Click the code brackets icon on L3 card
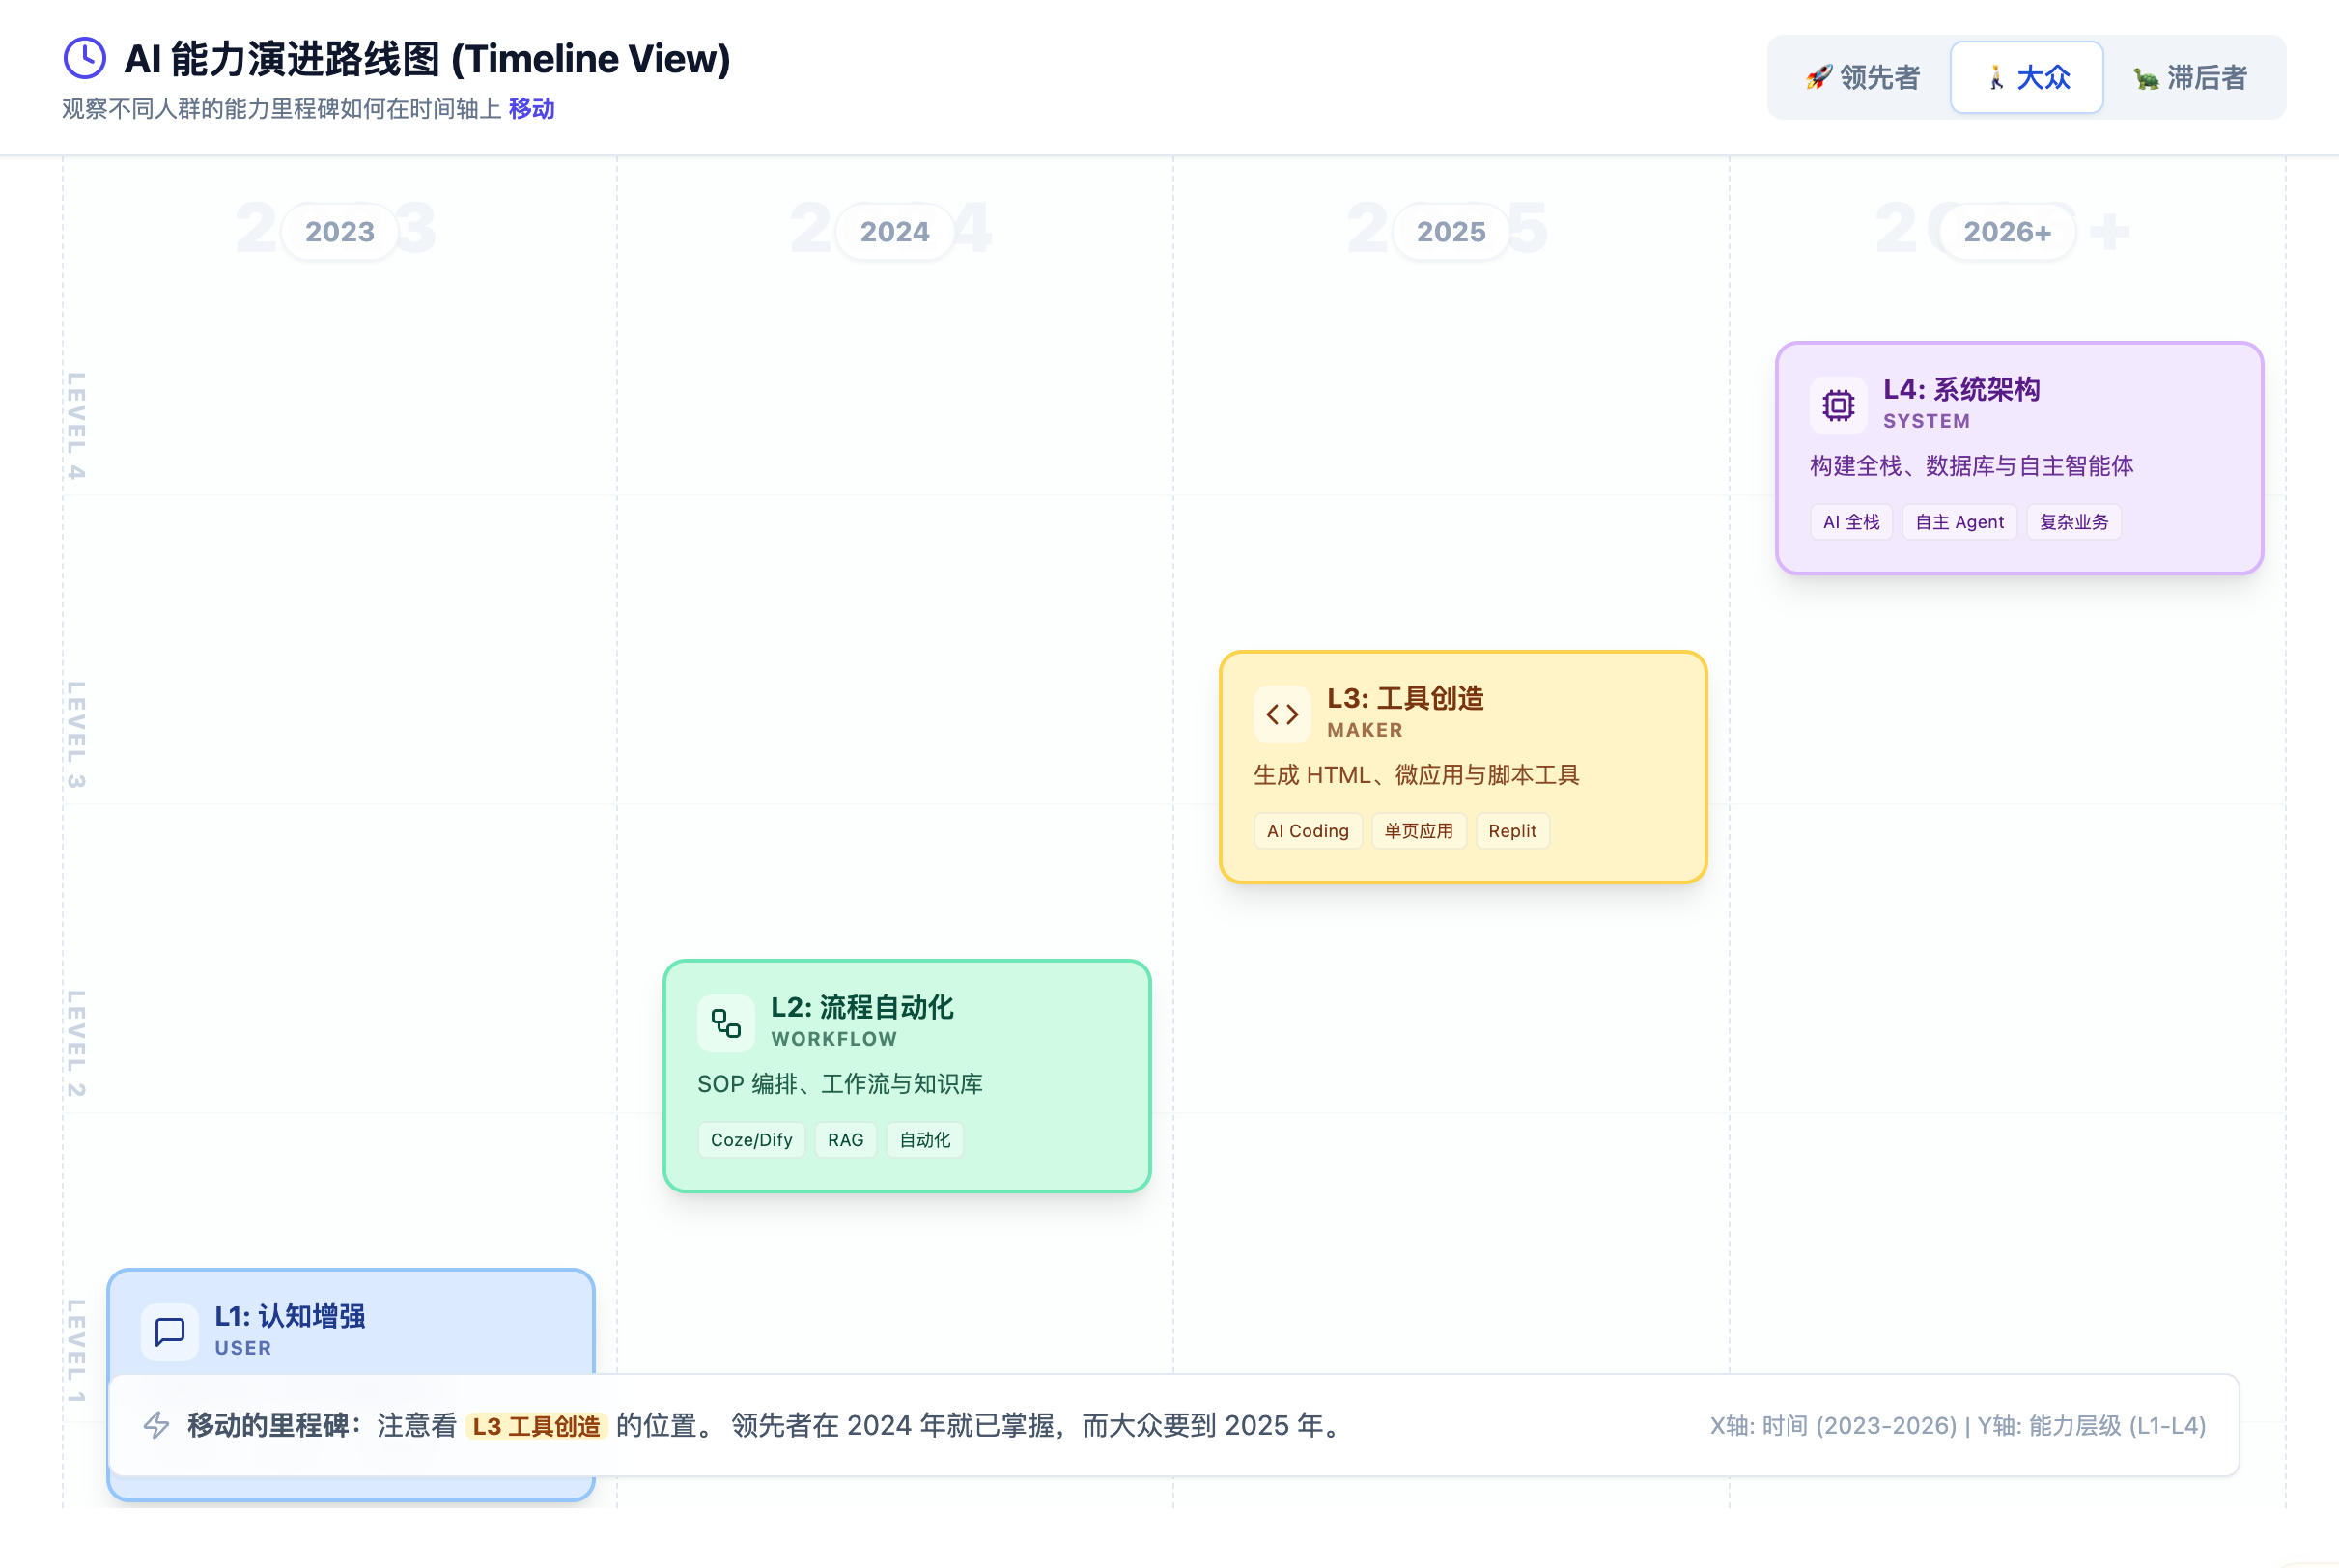The height and width of the screenshot is (1568, 2339). click(x=1282, y=714)
